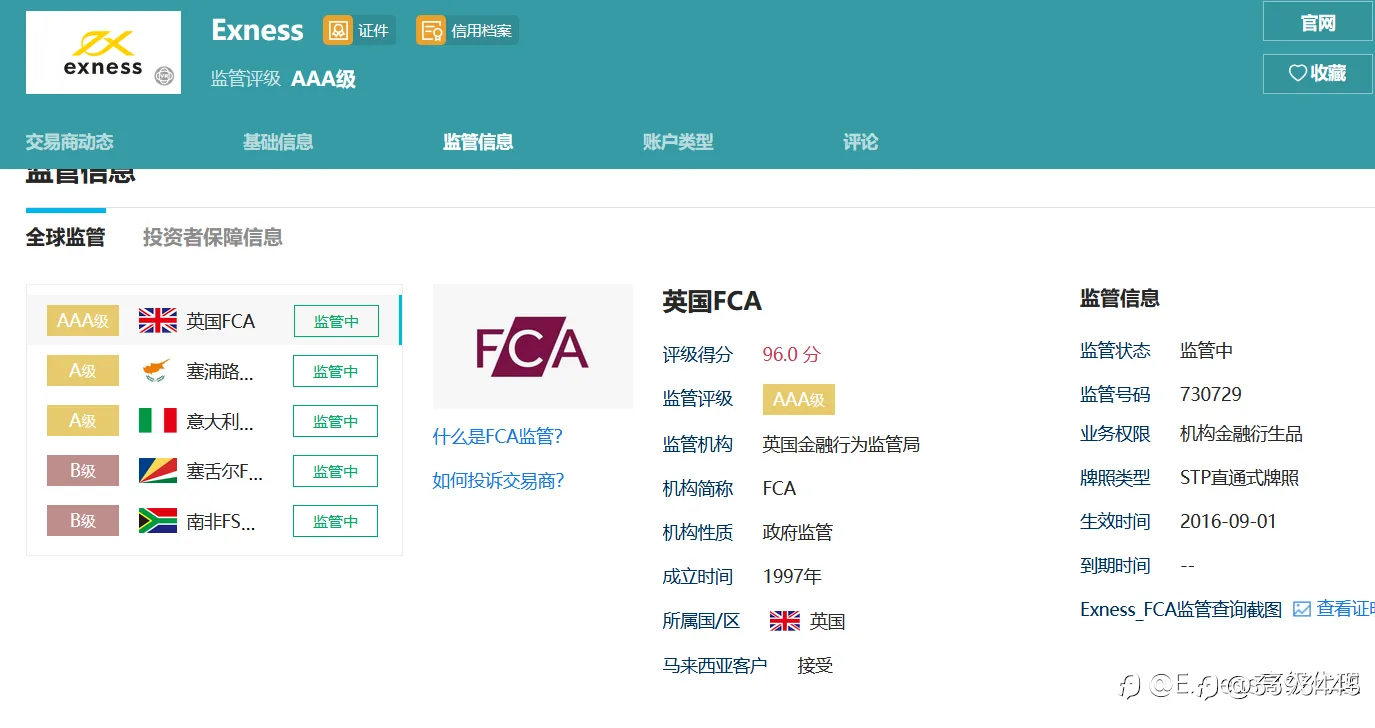The width and height of the screenshot is (1375, 728).
Task: Click 监管中 status button in 南非FS row
Action: point(336,521)
